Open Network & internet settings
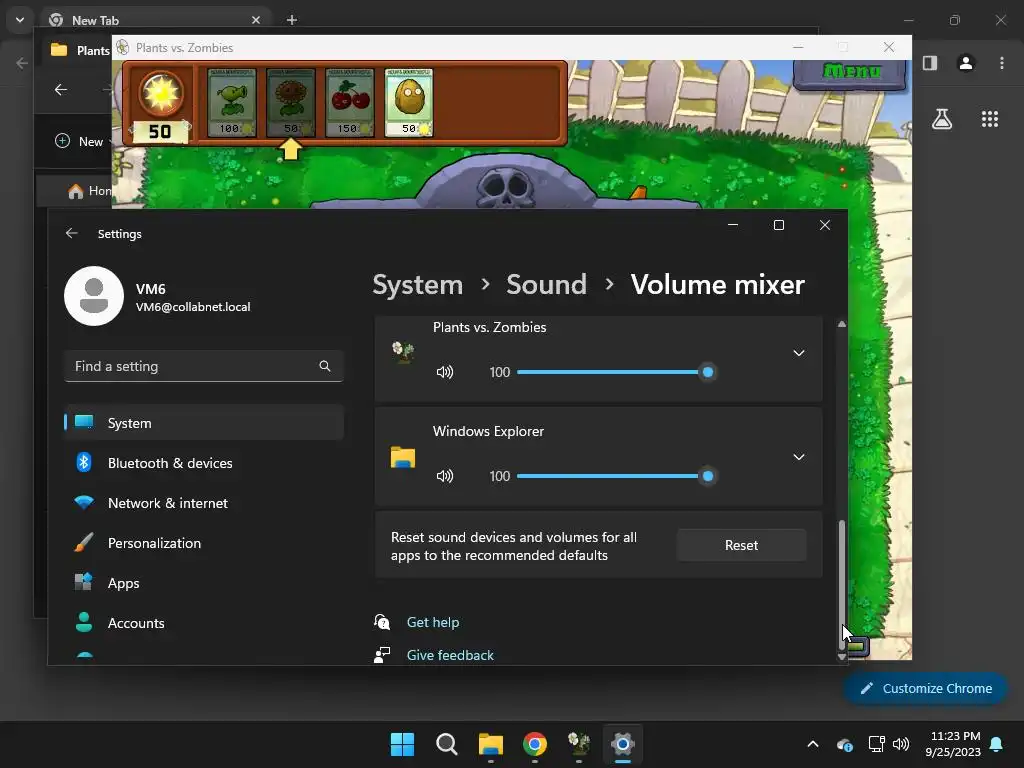The width and height of the screenshot is (1024, 768). (204, 503)
